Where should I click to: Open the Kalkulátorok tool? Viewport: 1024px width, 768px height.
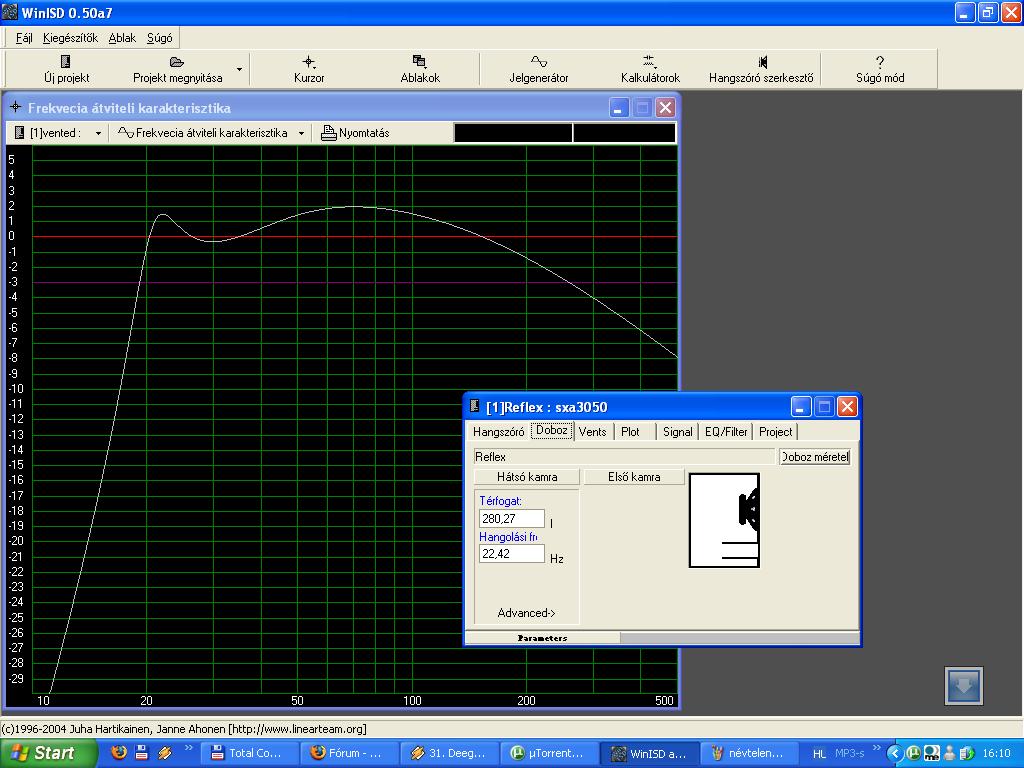pos(650,62)
